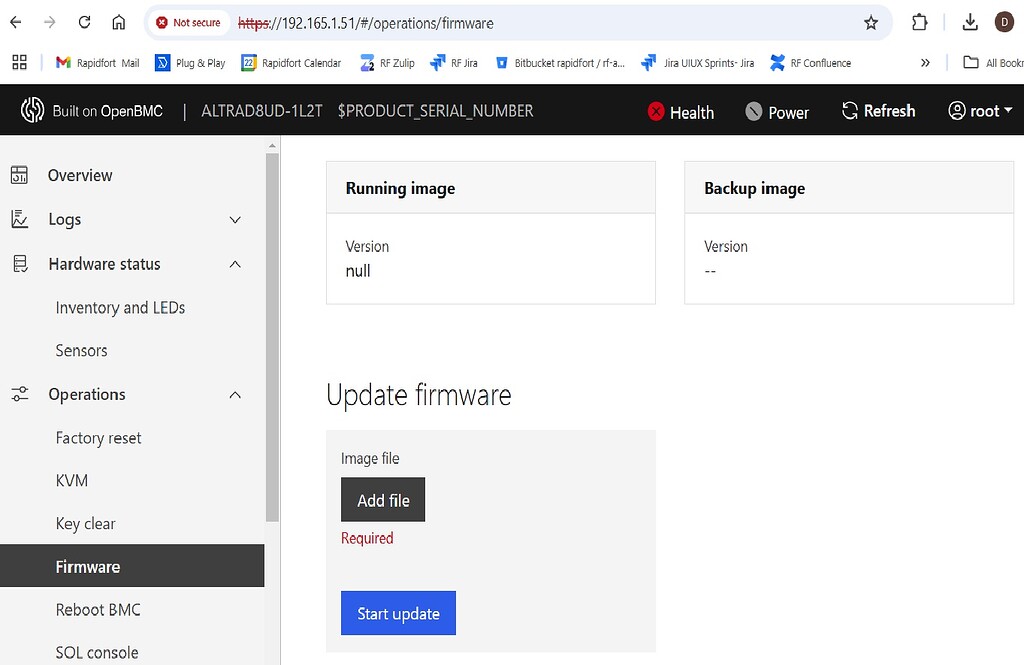Open the Sensors page

pyautogui.click(x=81, y=350)
